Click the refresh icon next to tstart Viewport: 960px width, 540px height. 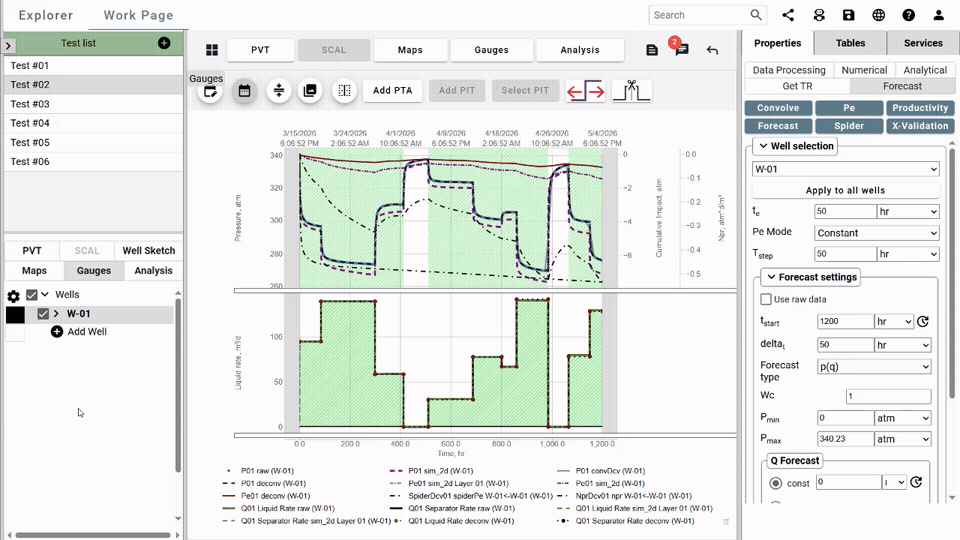(x=923, y=321)
